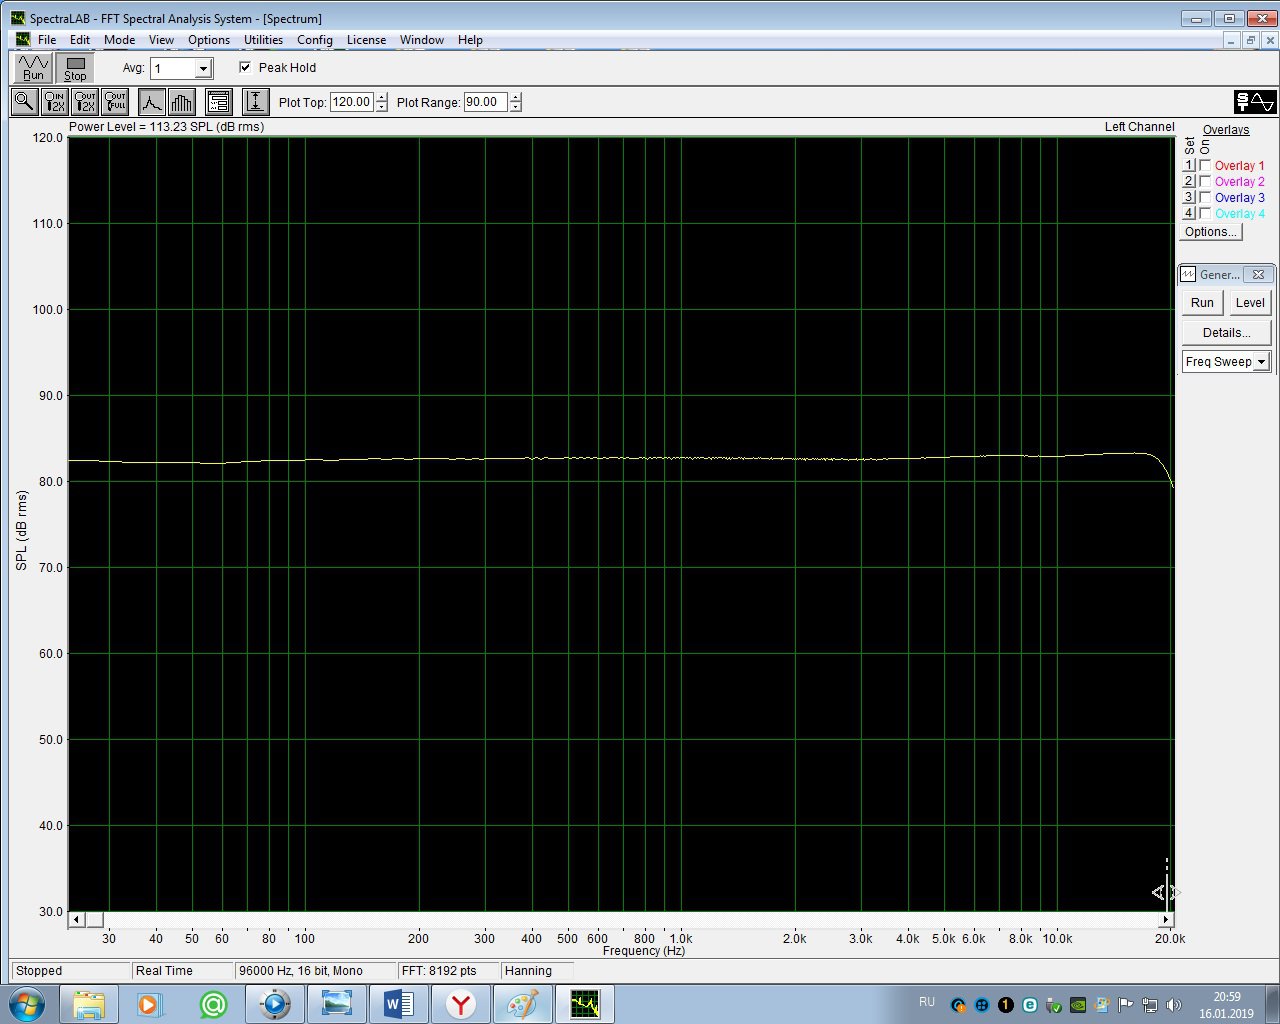Click the network icon in system tray
The width and height of the screenshot is (1280, 1024).
click(1150, 1005)
